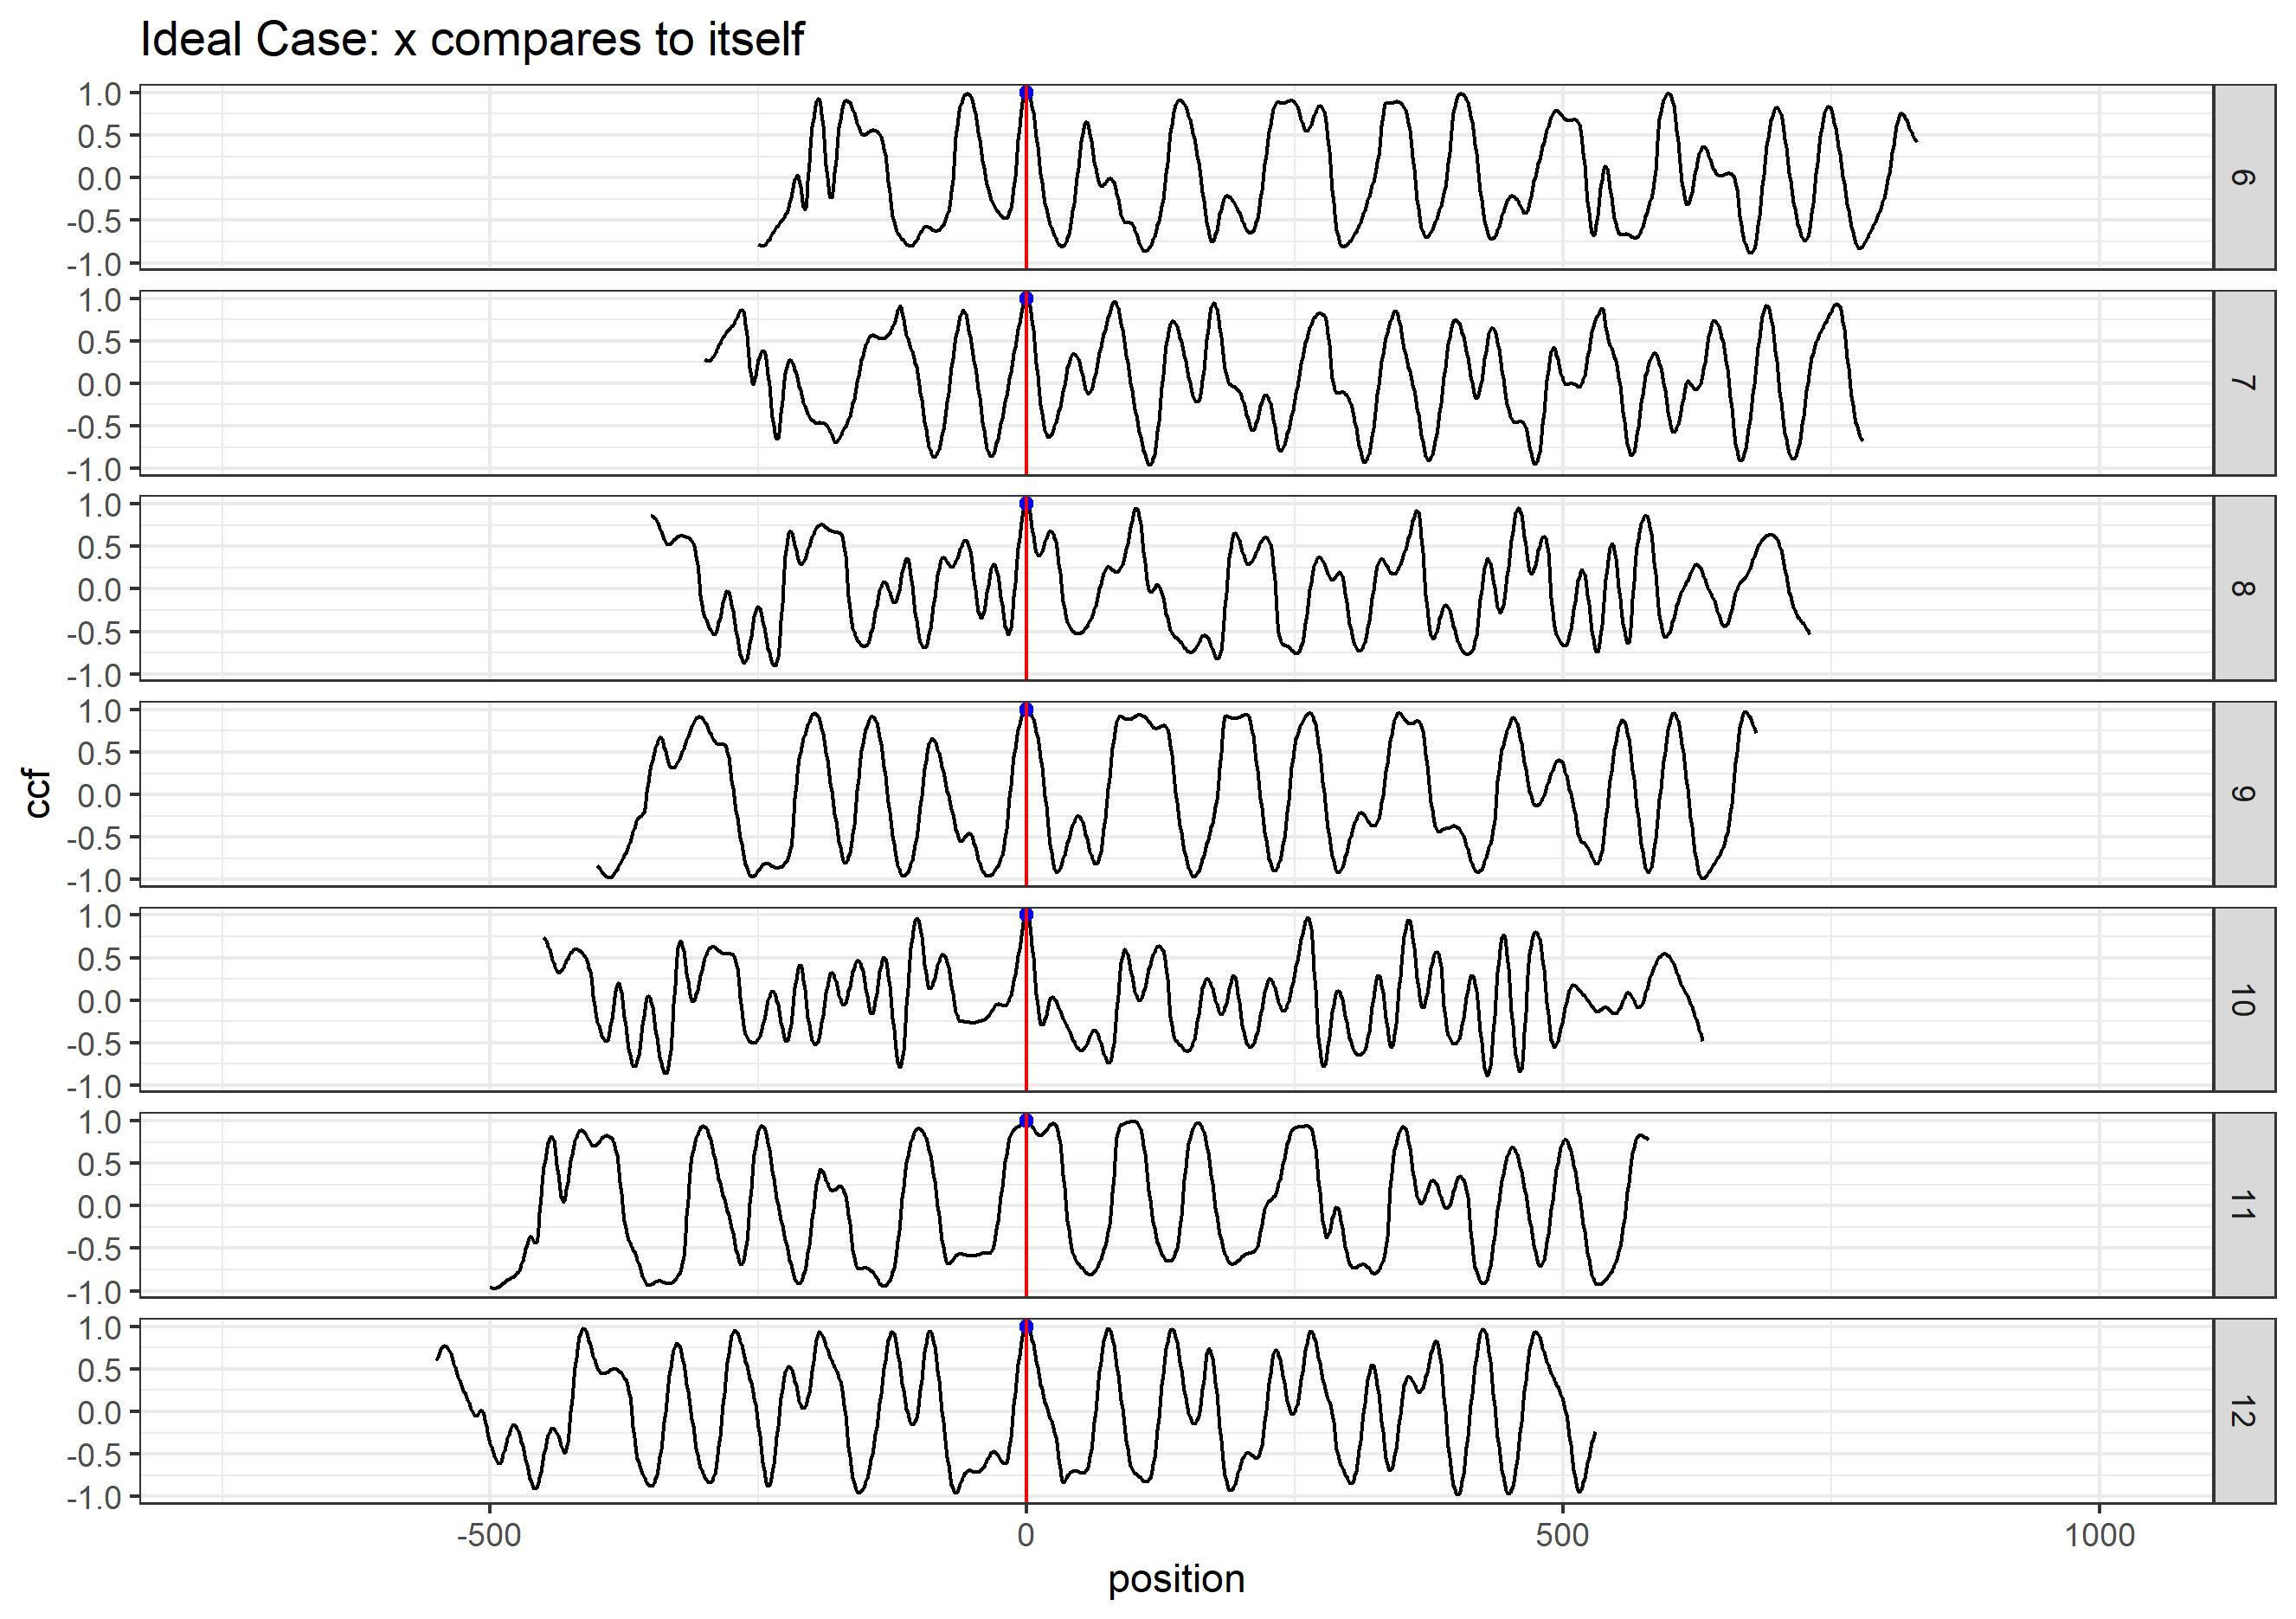Click the '-1.0' y-tick label of panel 11
Viewport: 2296px width, 1619px height.
coord(94,1293)
